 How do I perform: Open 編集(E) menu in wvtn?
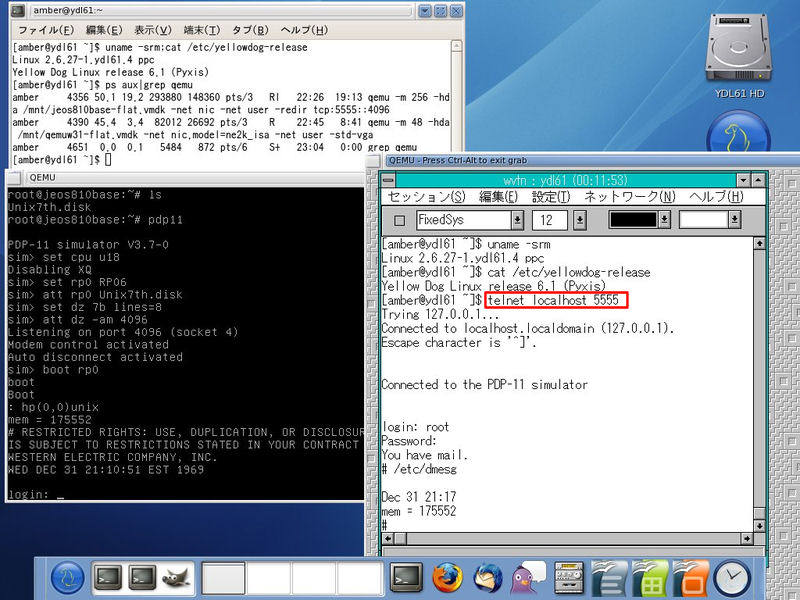[498, 196]
